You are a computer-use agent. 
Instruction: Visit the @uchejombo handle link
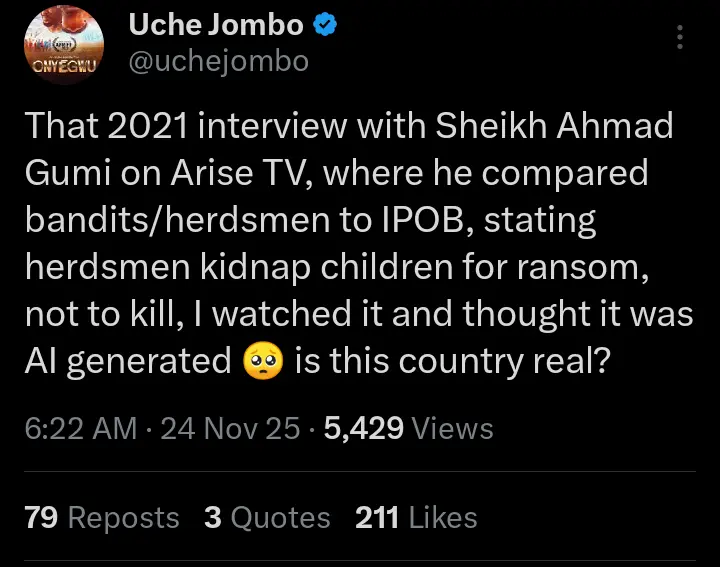point(218,62)
